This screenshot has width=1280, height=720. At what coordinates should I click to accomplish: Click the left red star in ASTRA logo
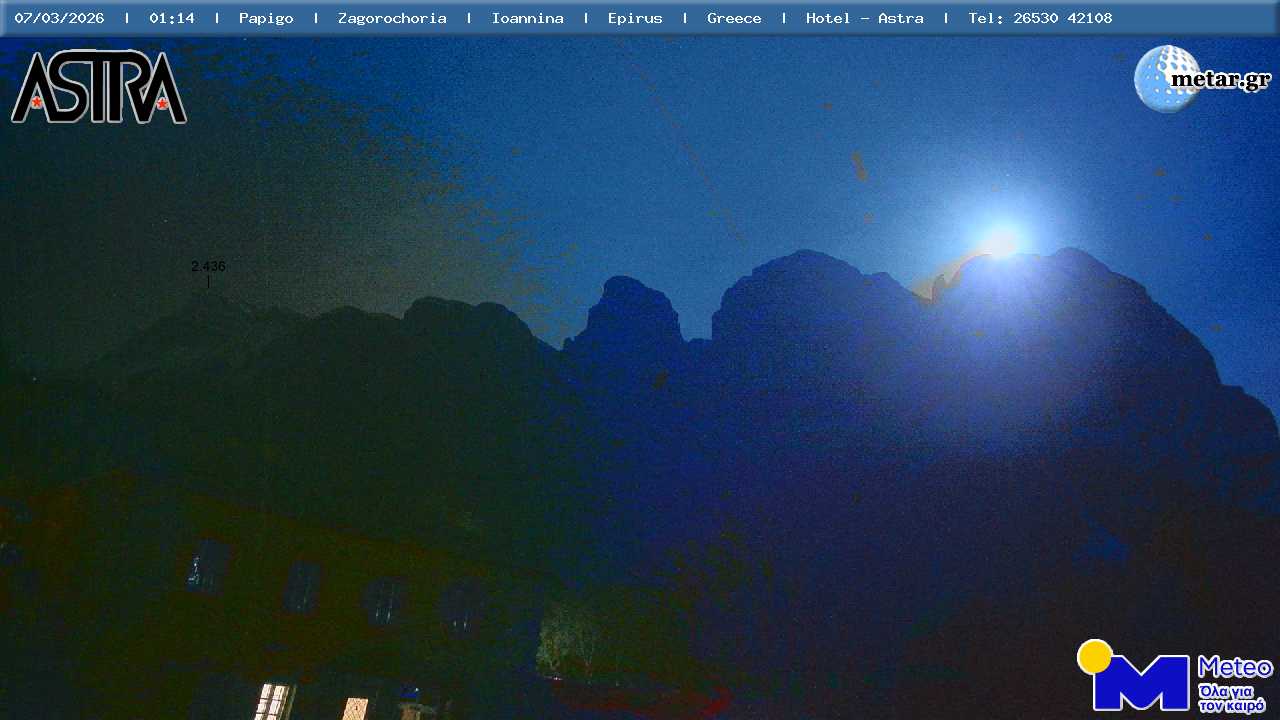point(37,102)
